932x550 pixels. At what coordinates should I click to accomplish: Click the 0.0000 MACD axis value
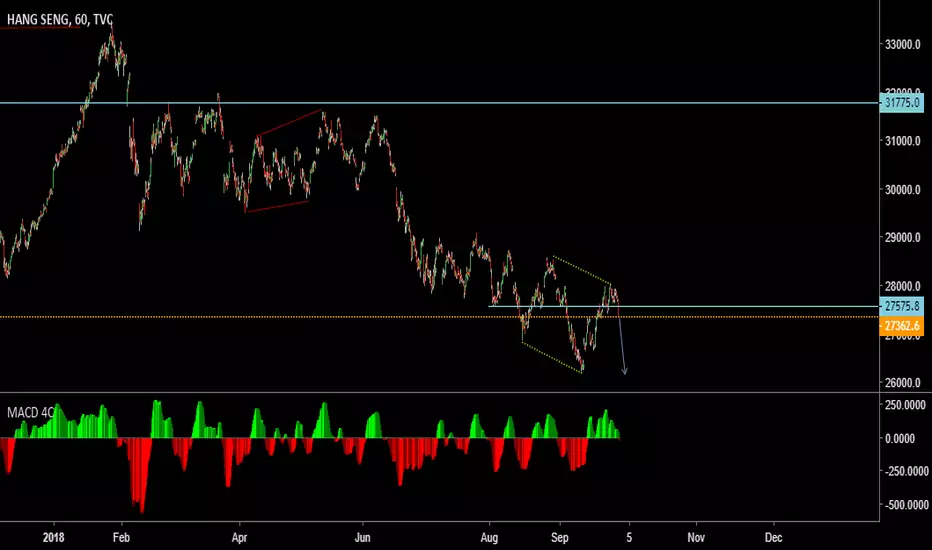point(900,439)
